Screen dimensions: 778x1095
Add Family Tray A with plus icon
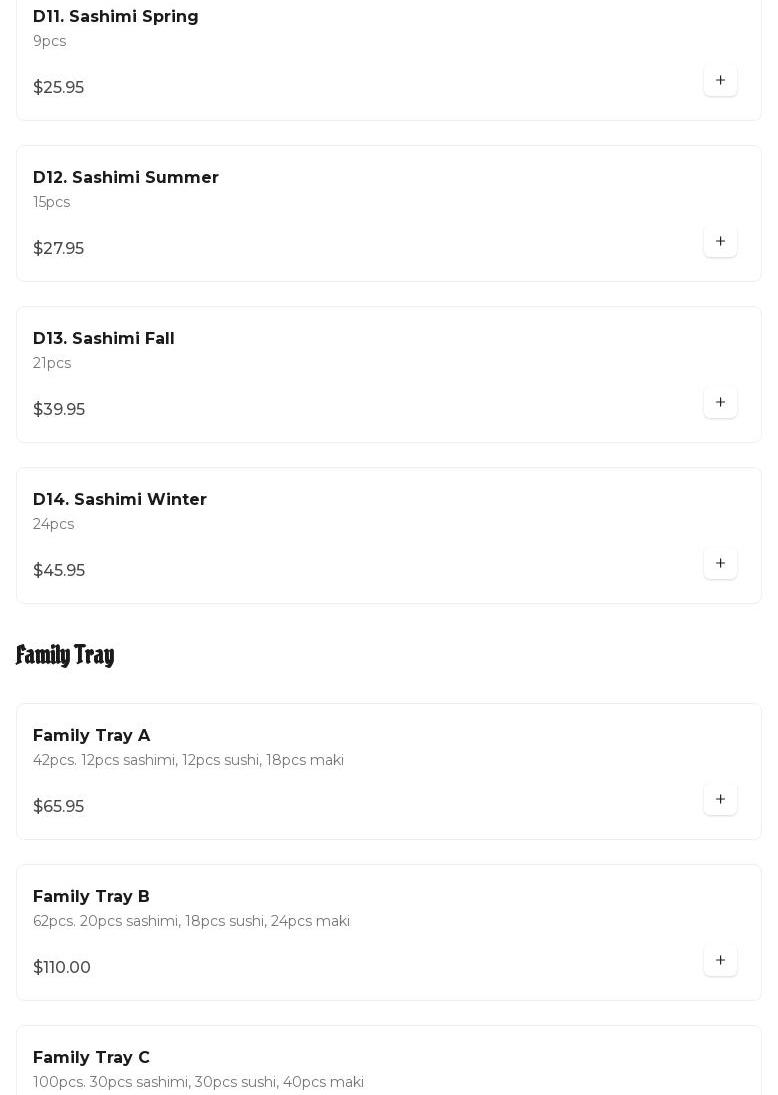coord(720,799)
